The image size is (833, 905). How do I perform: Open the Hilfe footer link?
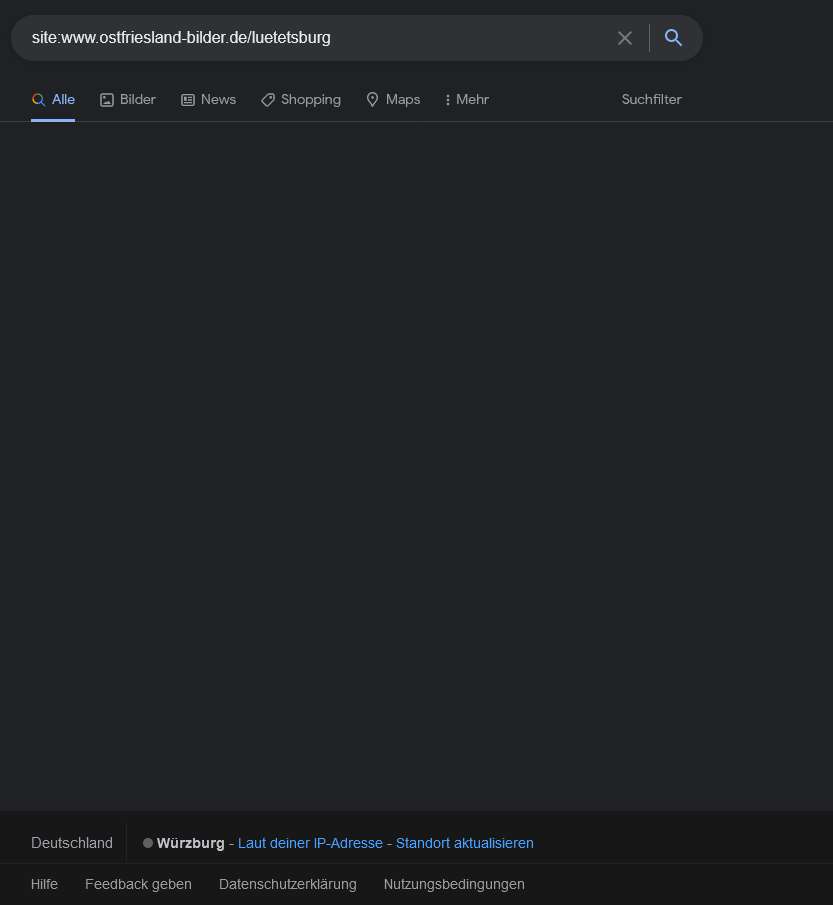[x=44, y=884]
